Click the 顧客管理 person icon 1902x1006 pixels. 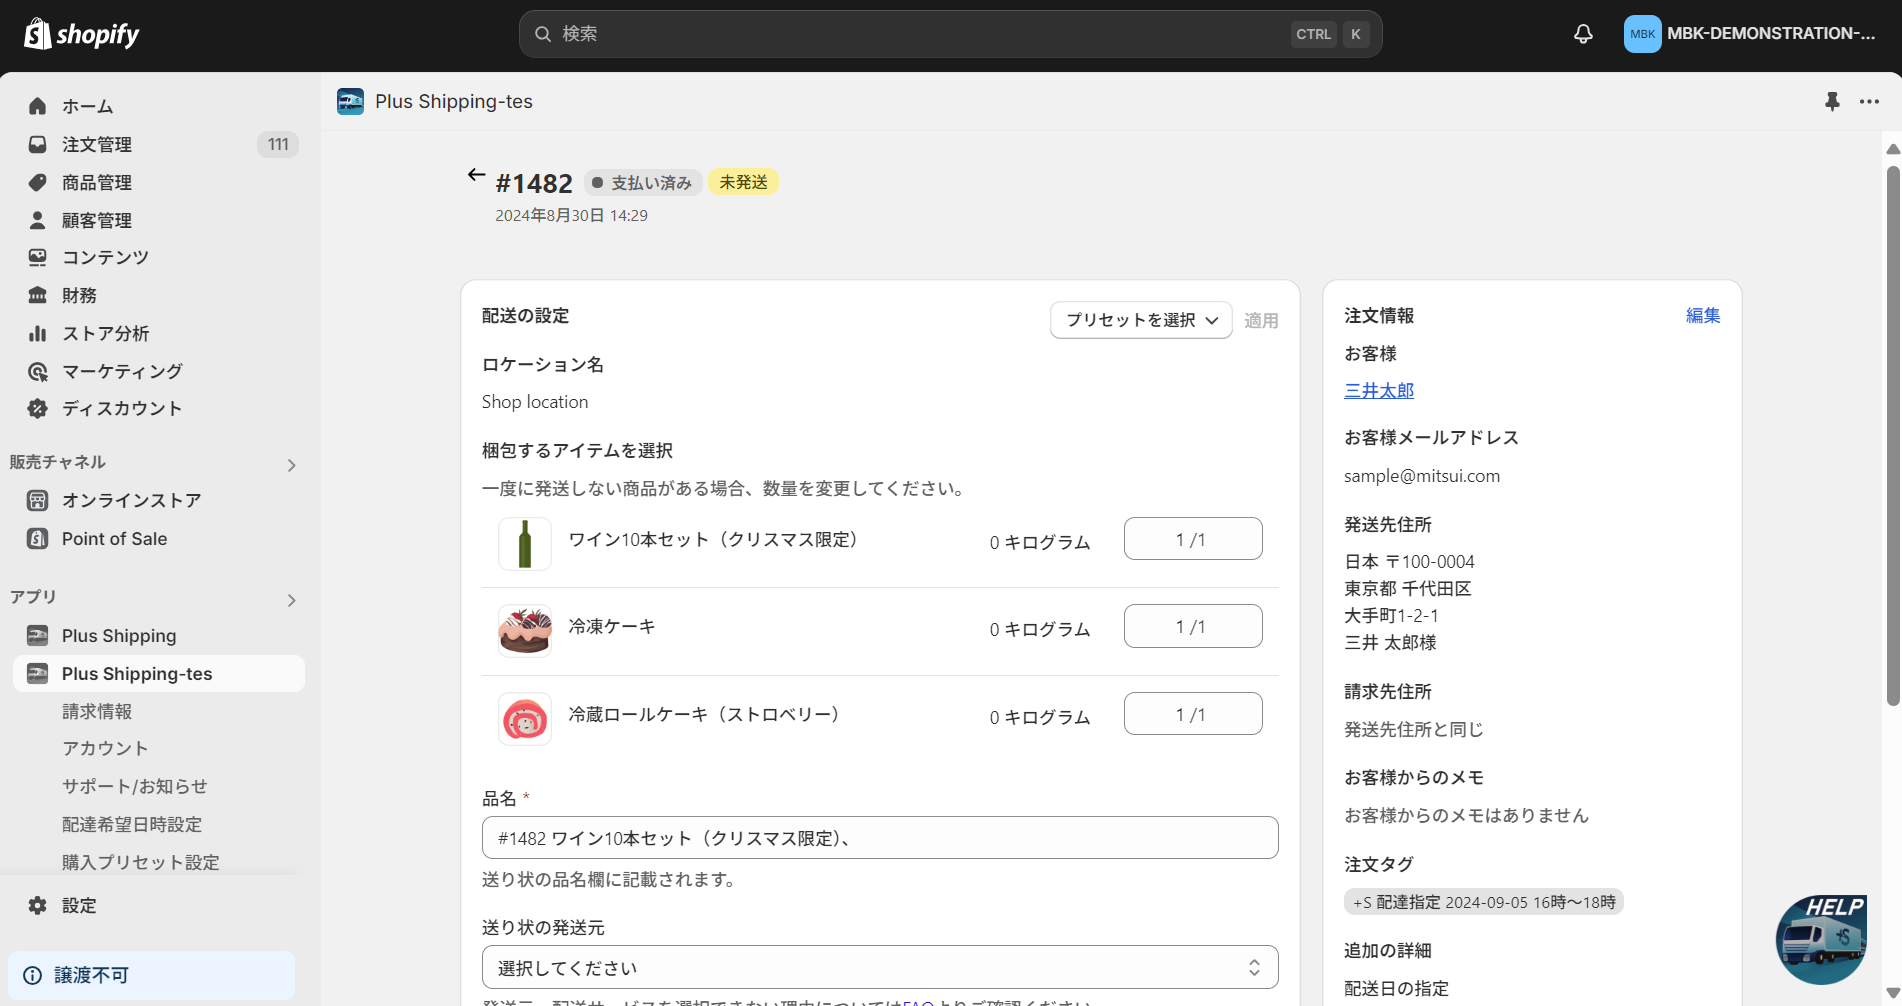coord(38,220)
